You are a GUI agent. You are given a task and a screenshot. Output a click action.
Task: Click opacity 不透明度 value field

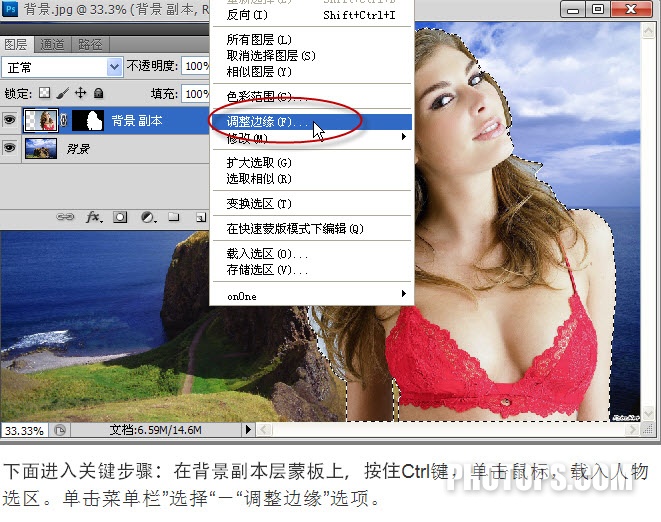[x=196, y=66]
